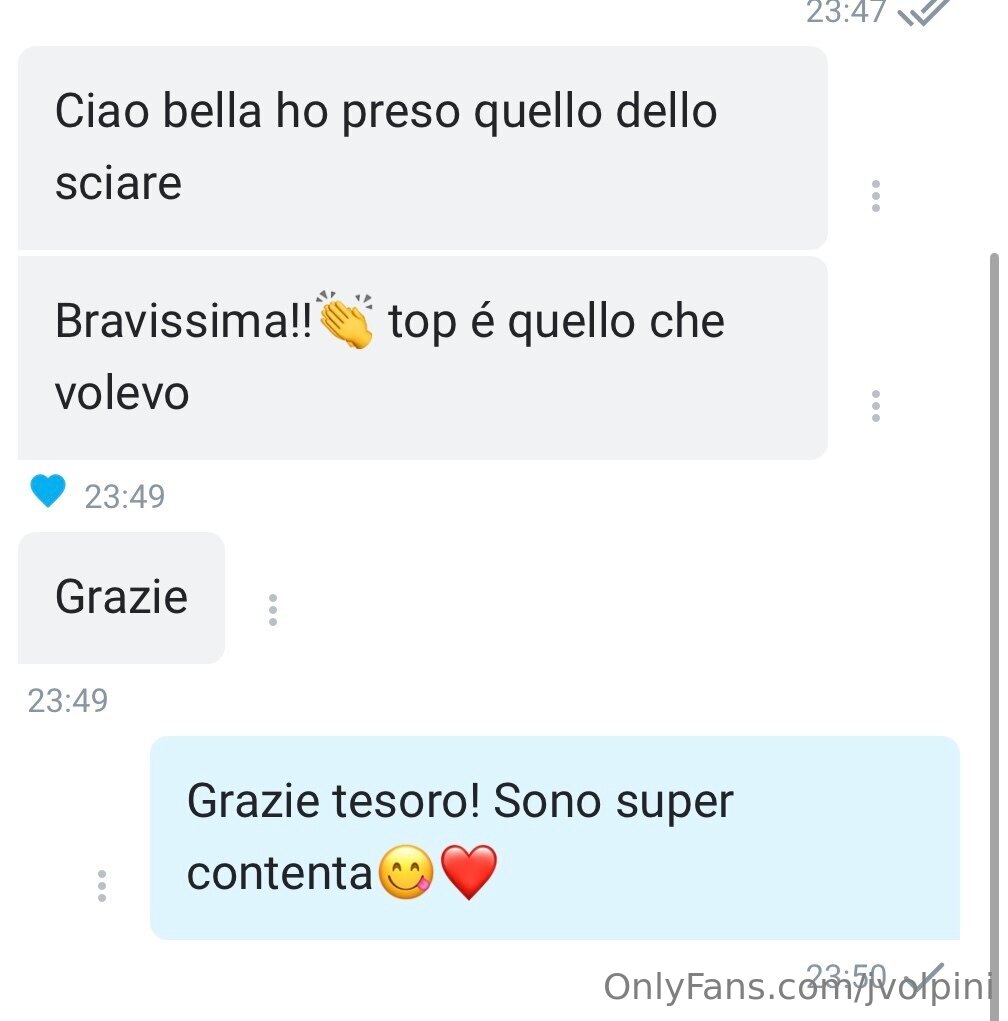This screenshot has height=1021, width=1008.
Task: Click the double-check read receipt at top
Action: coord(923,12)
